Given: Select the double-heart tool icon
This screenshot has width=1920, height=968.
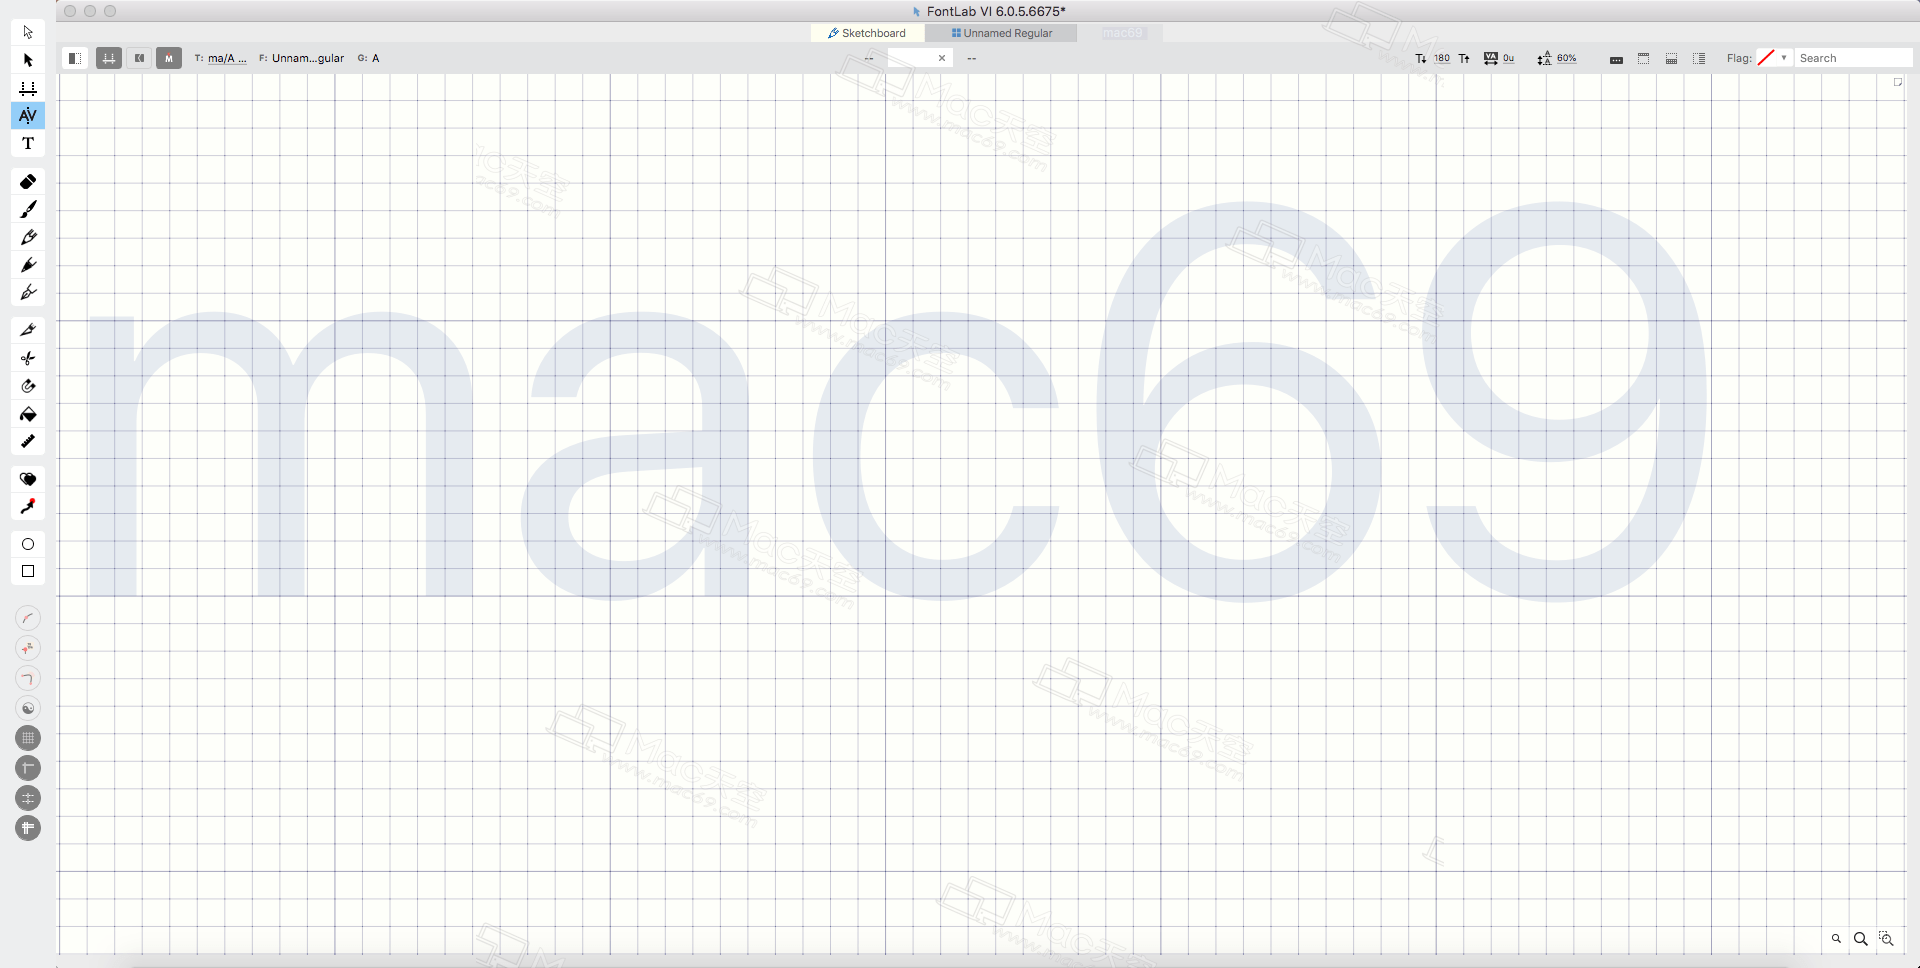Looking at the screenshot, I should point(28,479).
